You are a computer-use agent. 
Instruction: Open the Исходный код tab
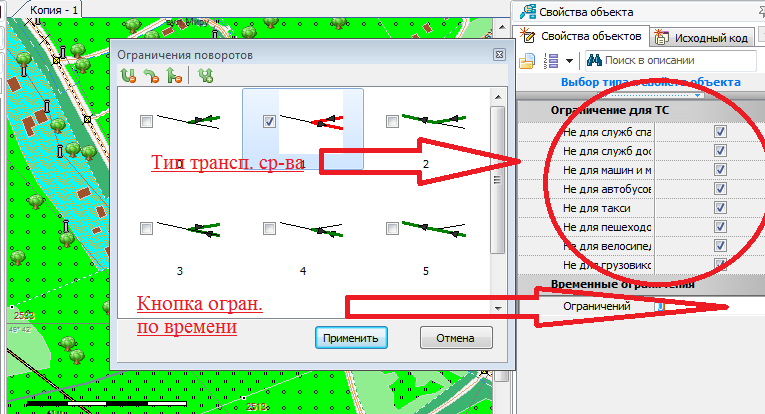702,38
